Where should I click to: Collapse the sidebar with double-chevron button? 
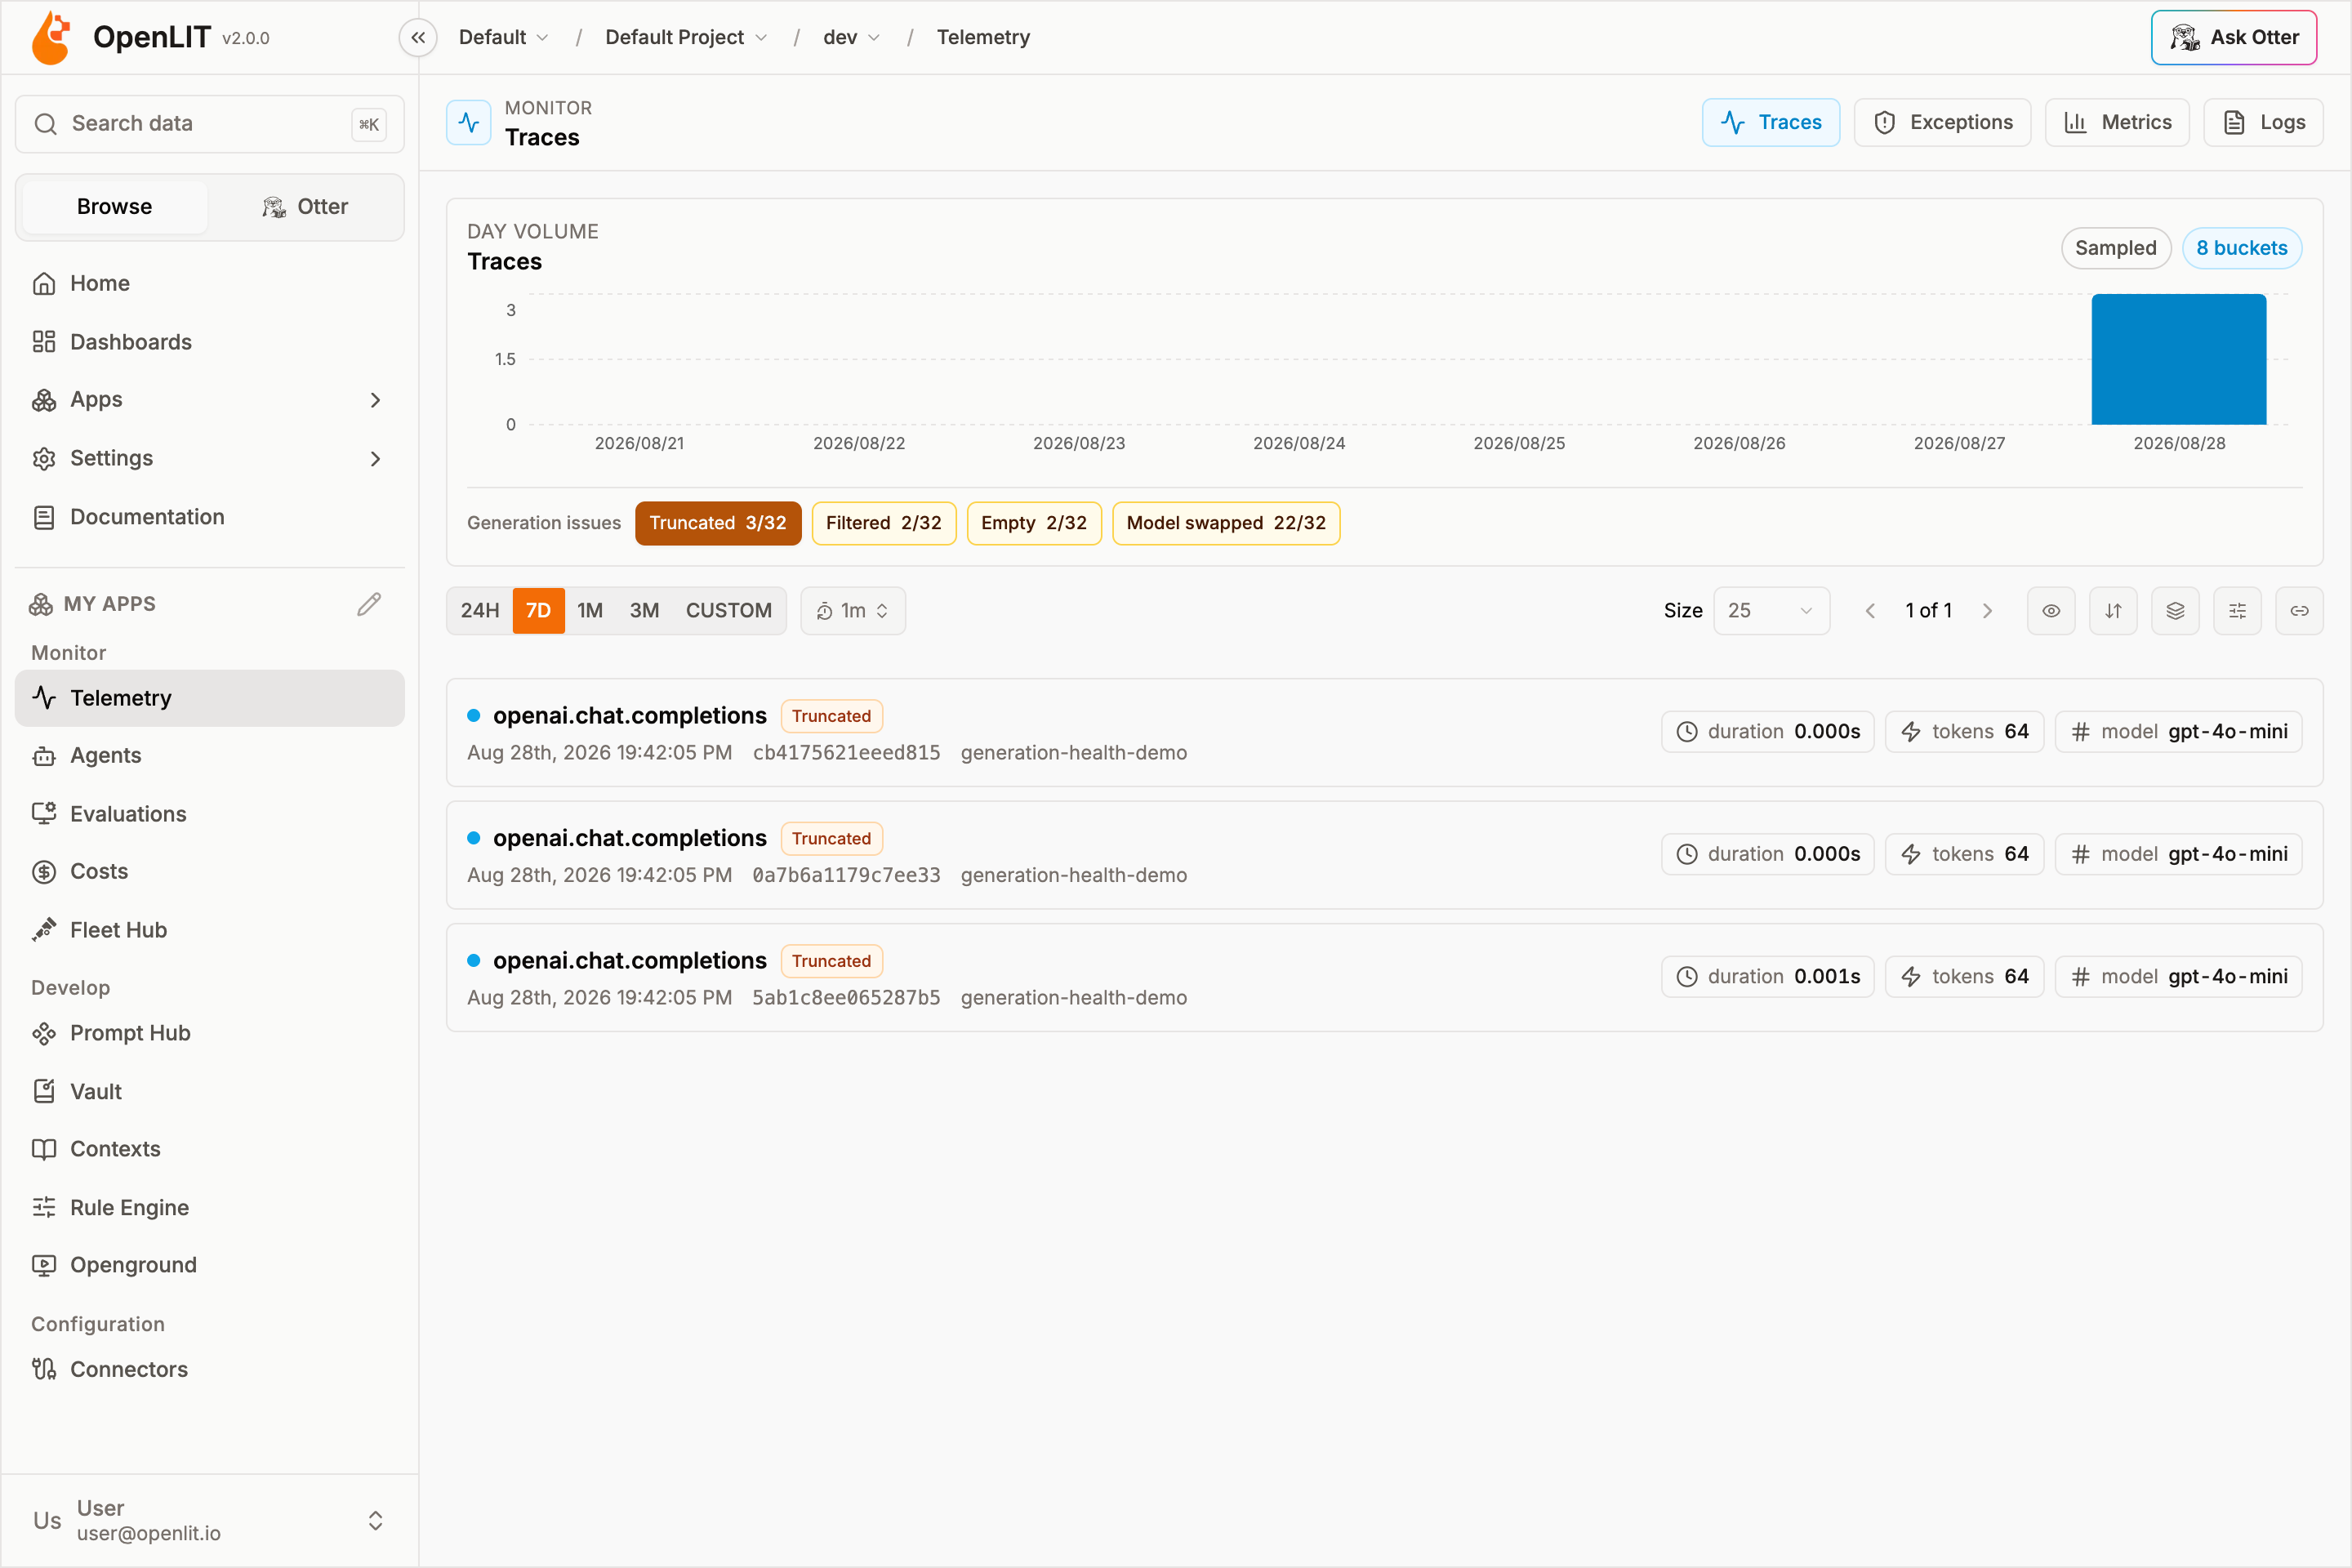click(418, 37)
